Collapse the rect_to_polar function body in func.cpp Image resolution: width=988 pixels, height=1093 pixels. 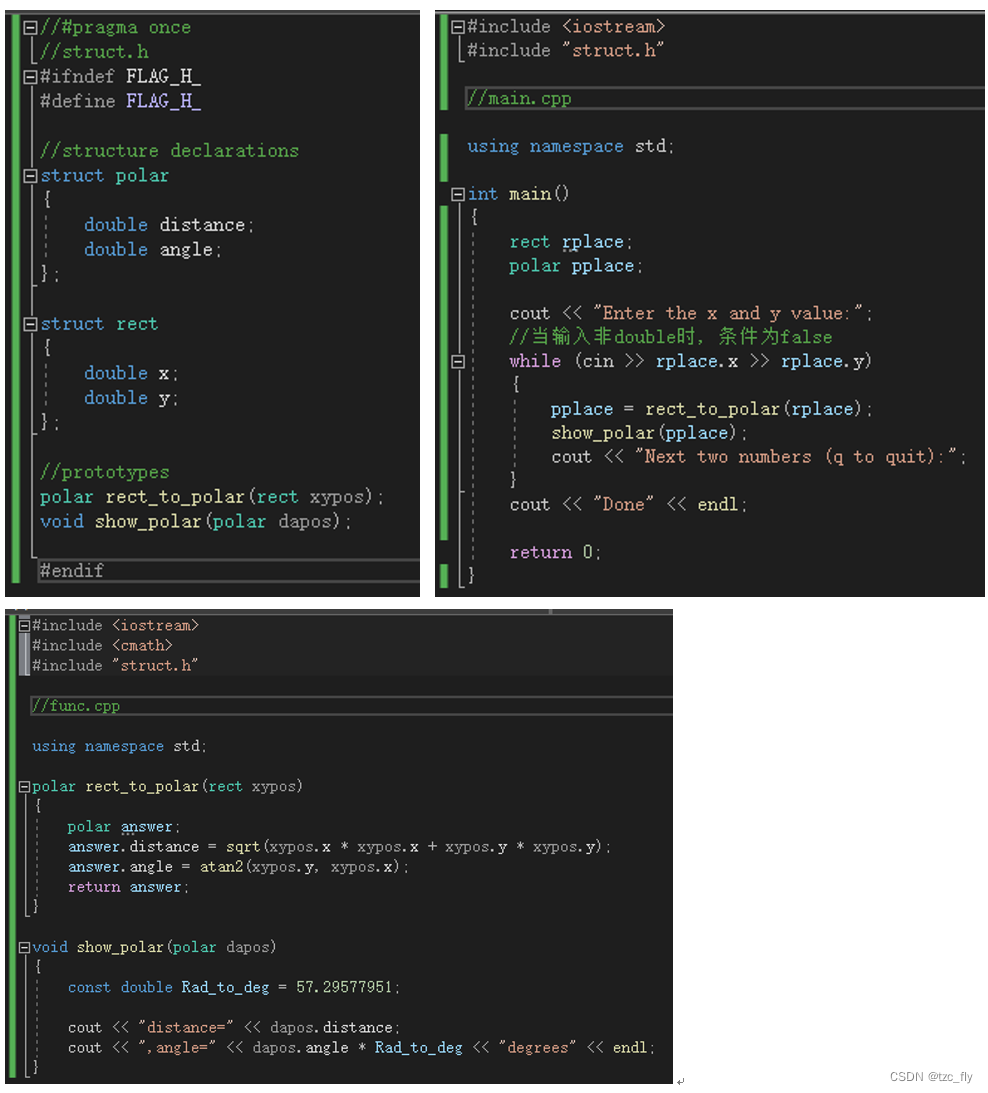point(24,787)
